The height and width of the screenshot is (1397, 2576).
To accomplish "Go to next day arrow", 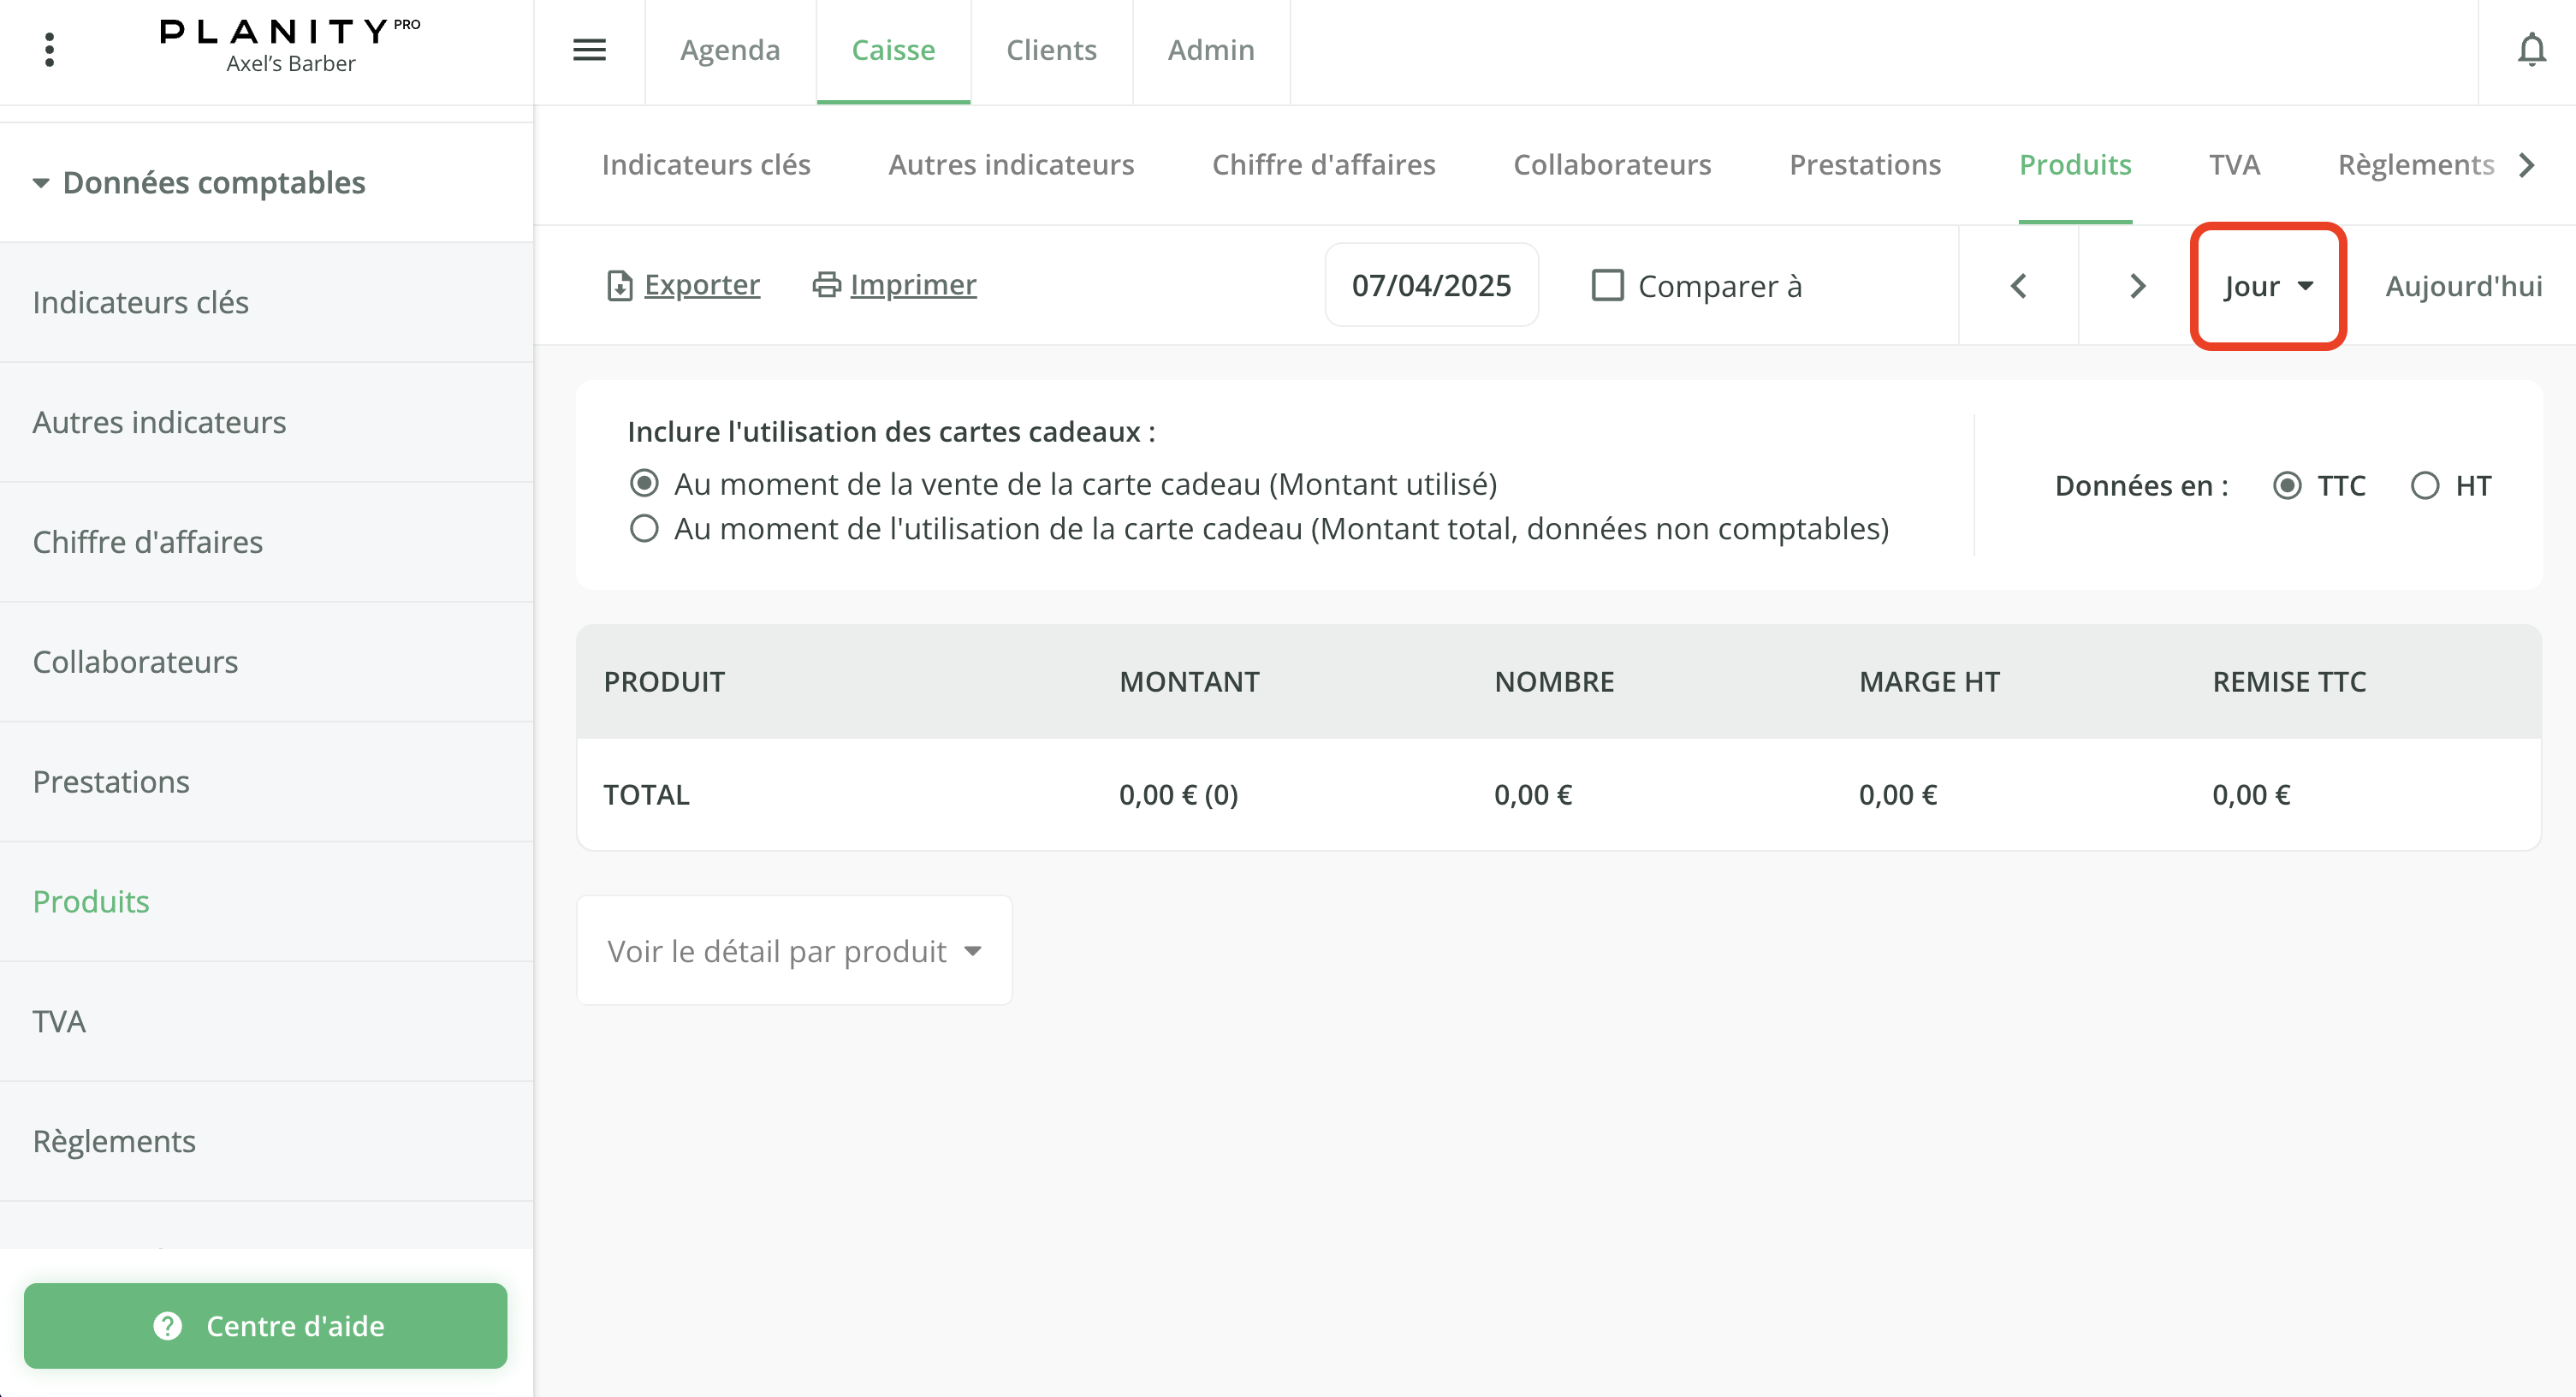I will coord(2137,286).
